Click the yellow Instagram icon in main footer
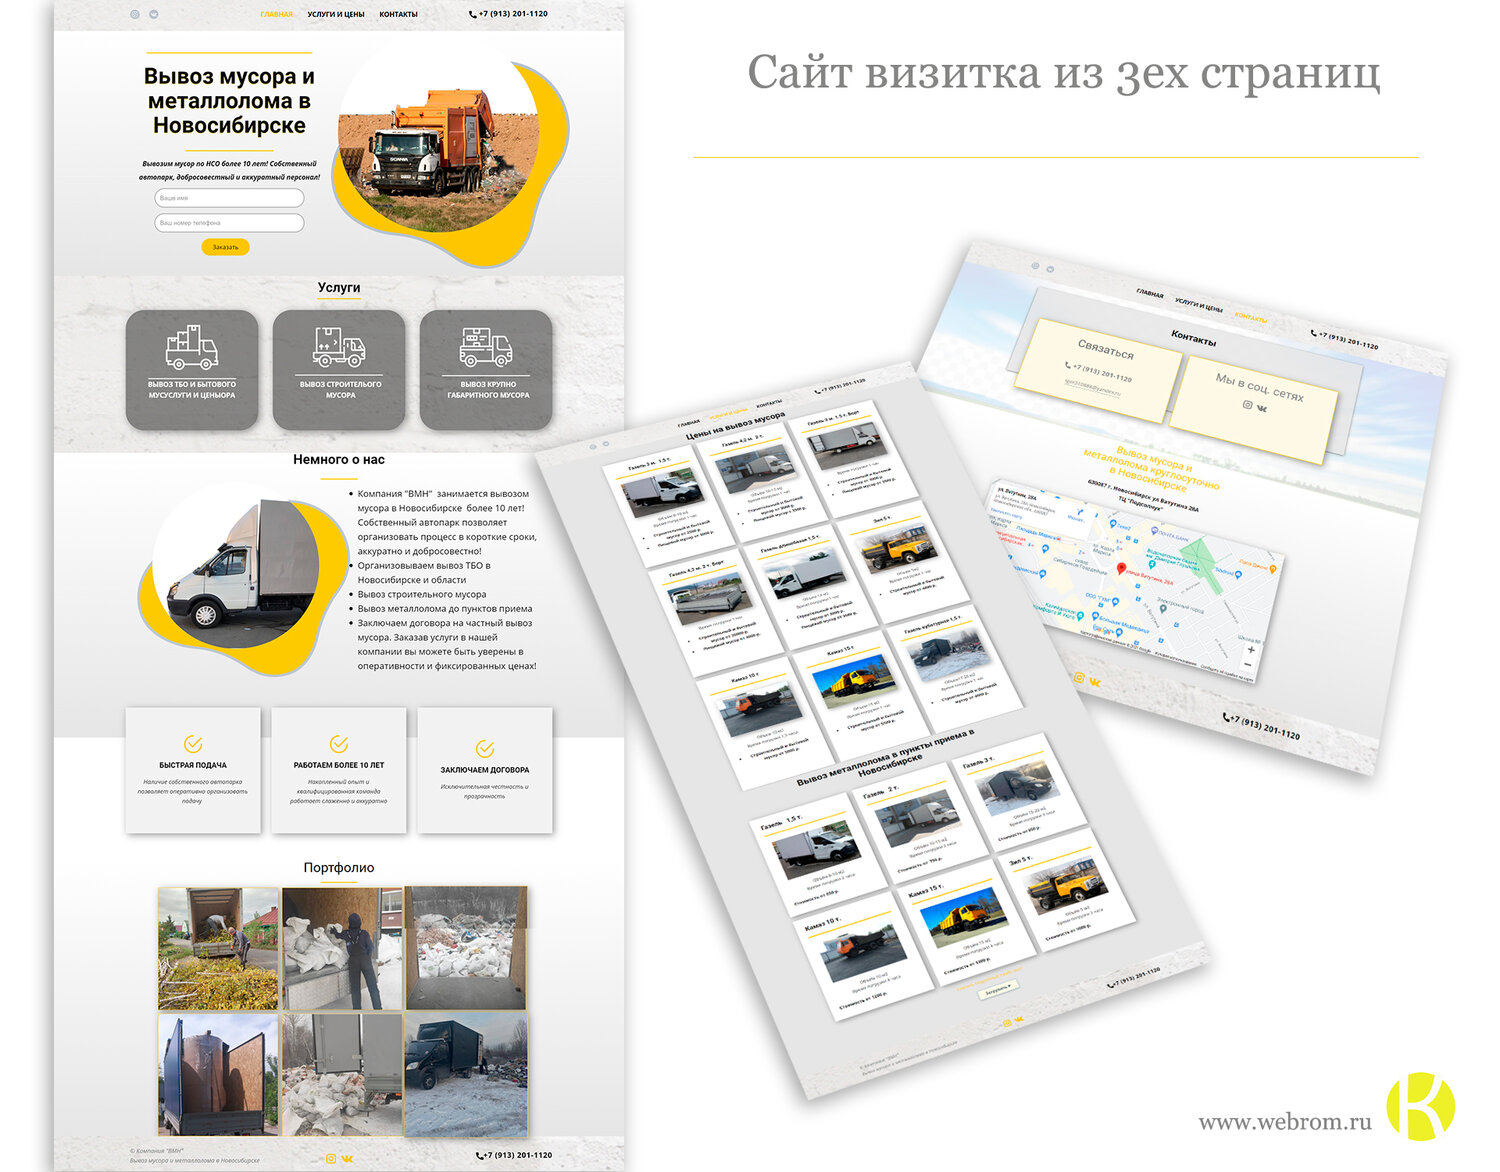 point(331,1158)
